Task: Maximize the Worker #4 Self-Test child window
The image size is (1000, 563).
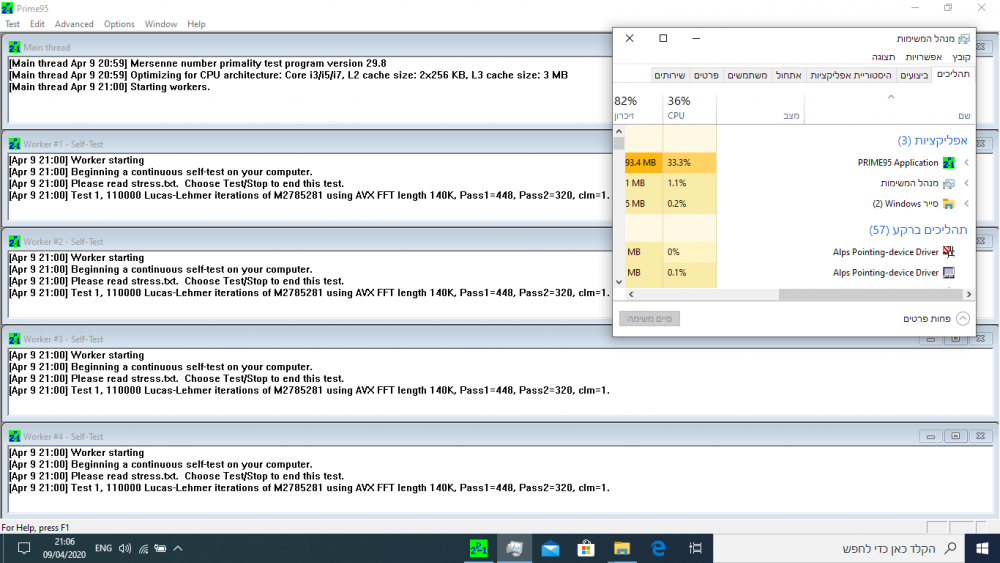Action: tap(955, 436)
